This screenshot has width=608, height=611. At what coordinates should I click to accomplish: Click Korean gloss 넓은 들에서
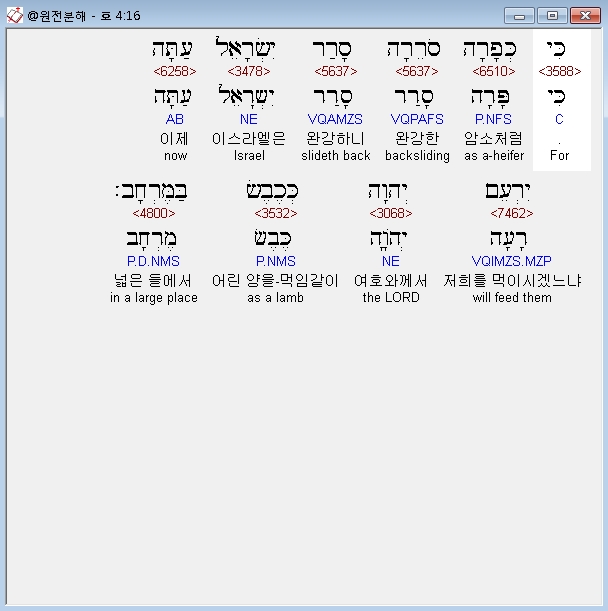[x=153, y=281]
